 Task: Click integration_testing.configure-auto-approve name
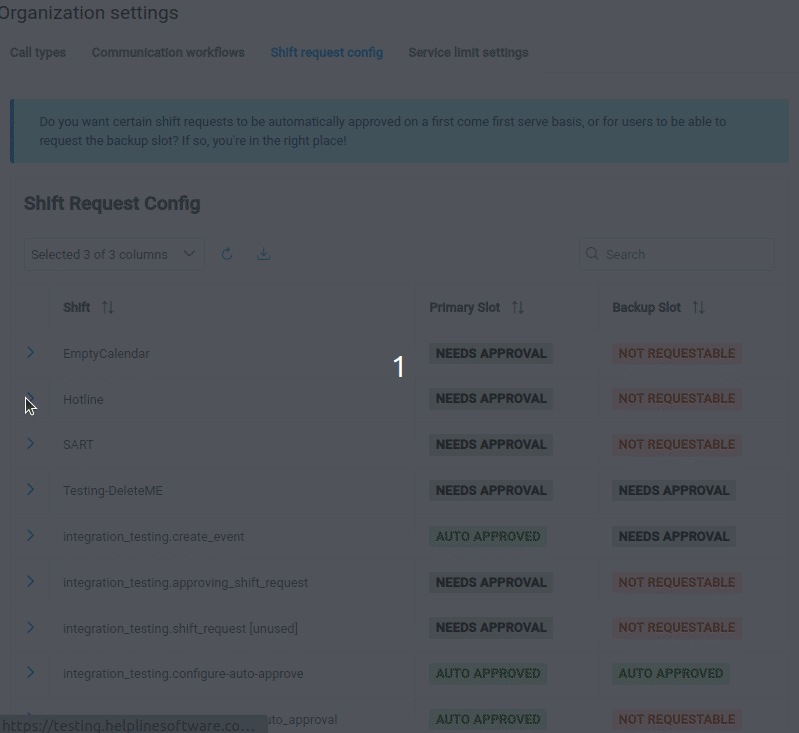point(183,673)
